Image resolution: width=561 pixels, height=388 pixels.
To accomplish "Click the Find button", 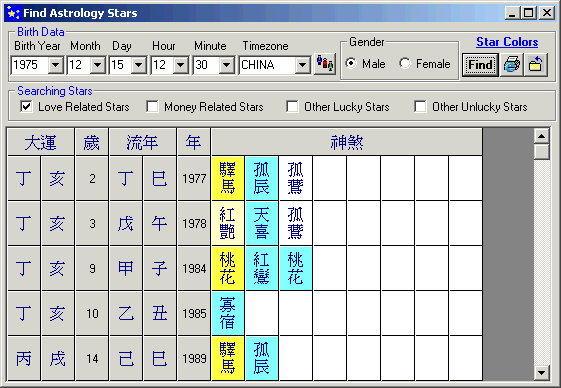I will [x=480, y=65].
